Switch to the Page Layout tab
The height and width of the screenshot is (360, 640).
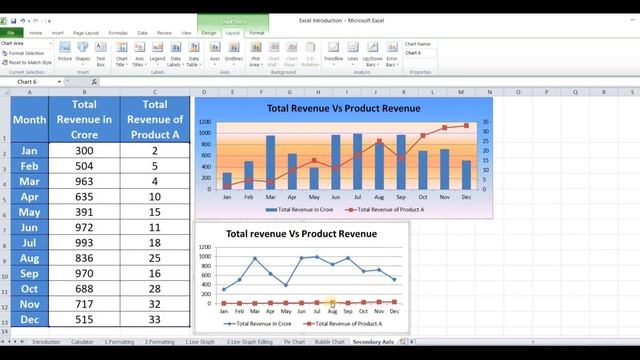point(86,33)
